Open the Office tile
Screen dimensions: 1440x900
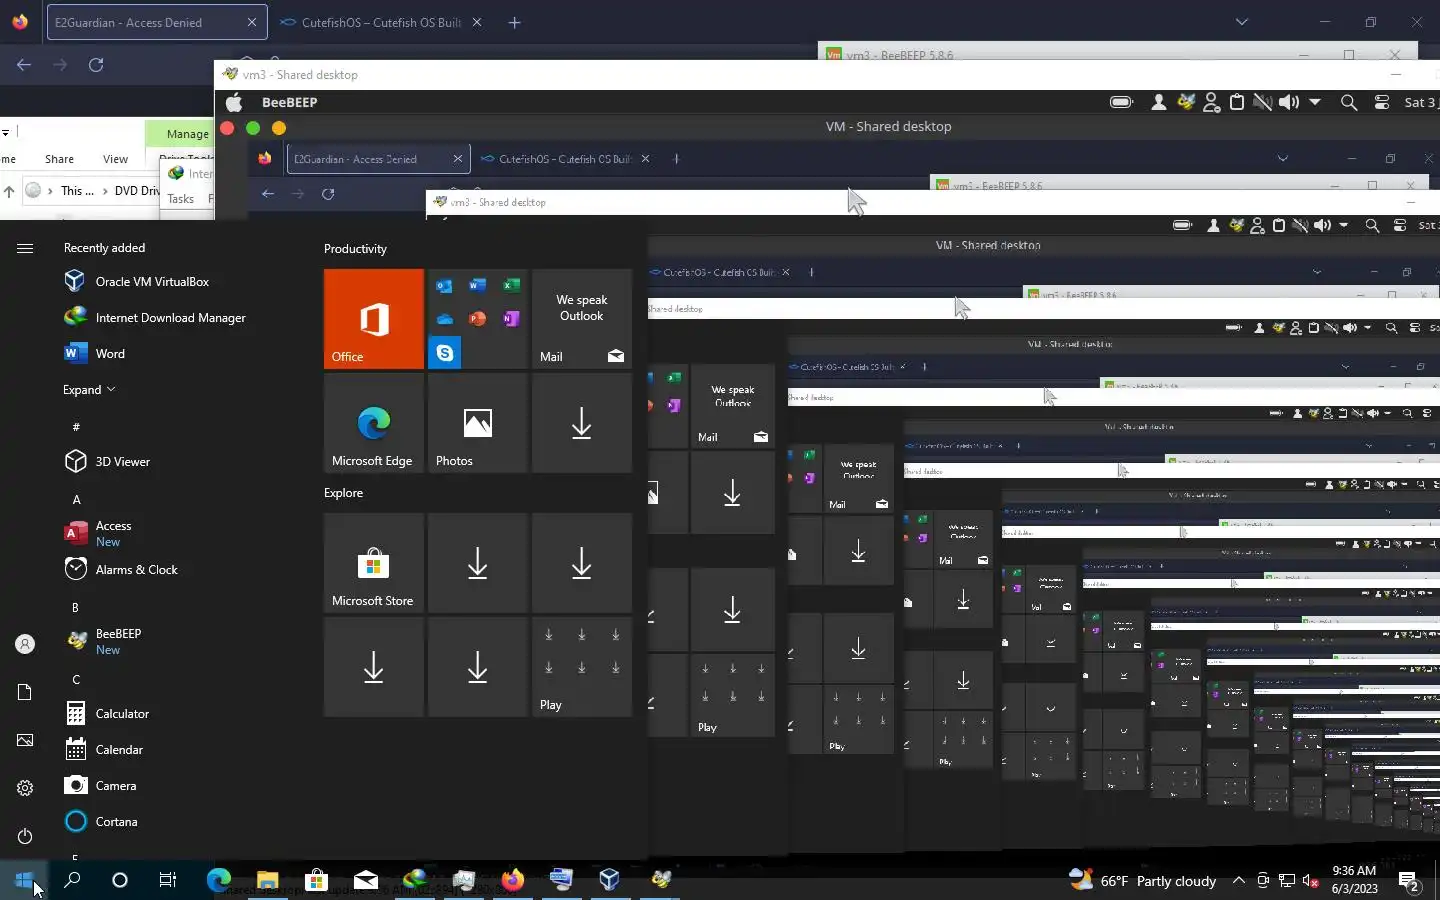[374, 319]
